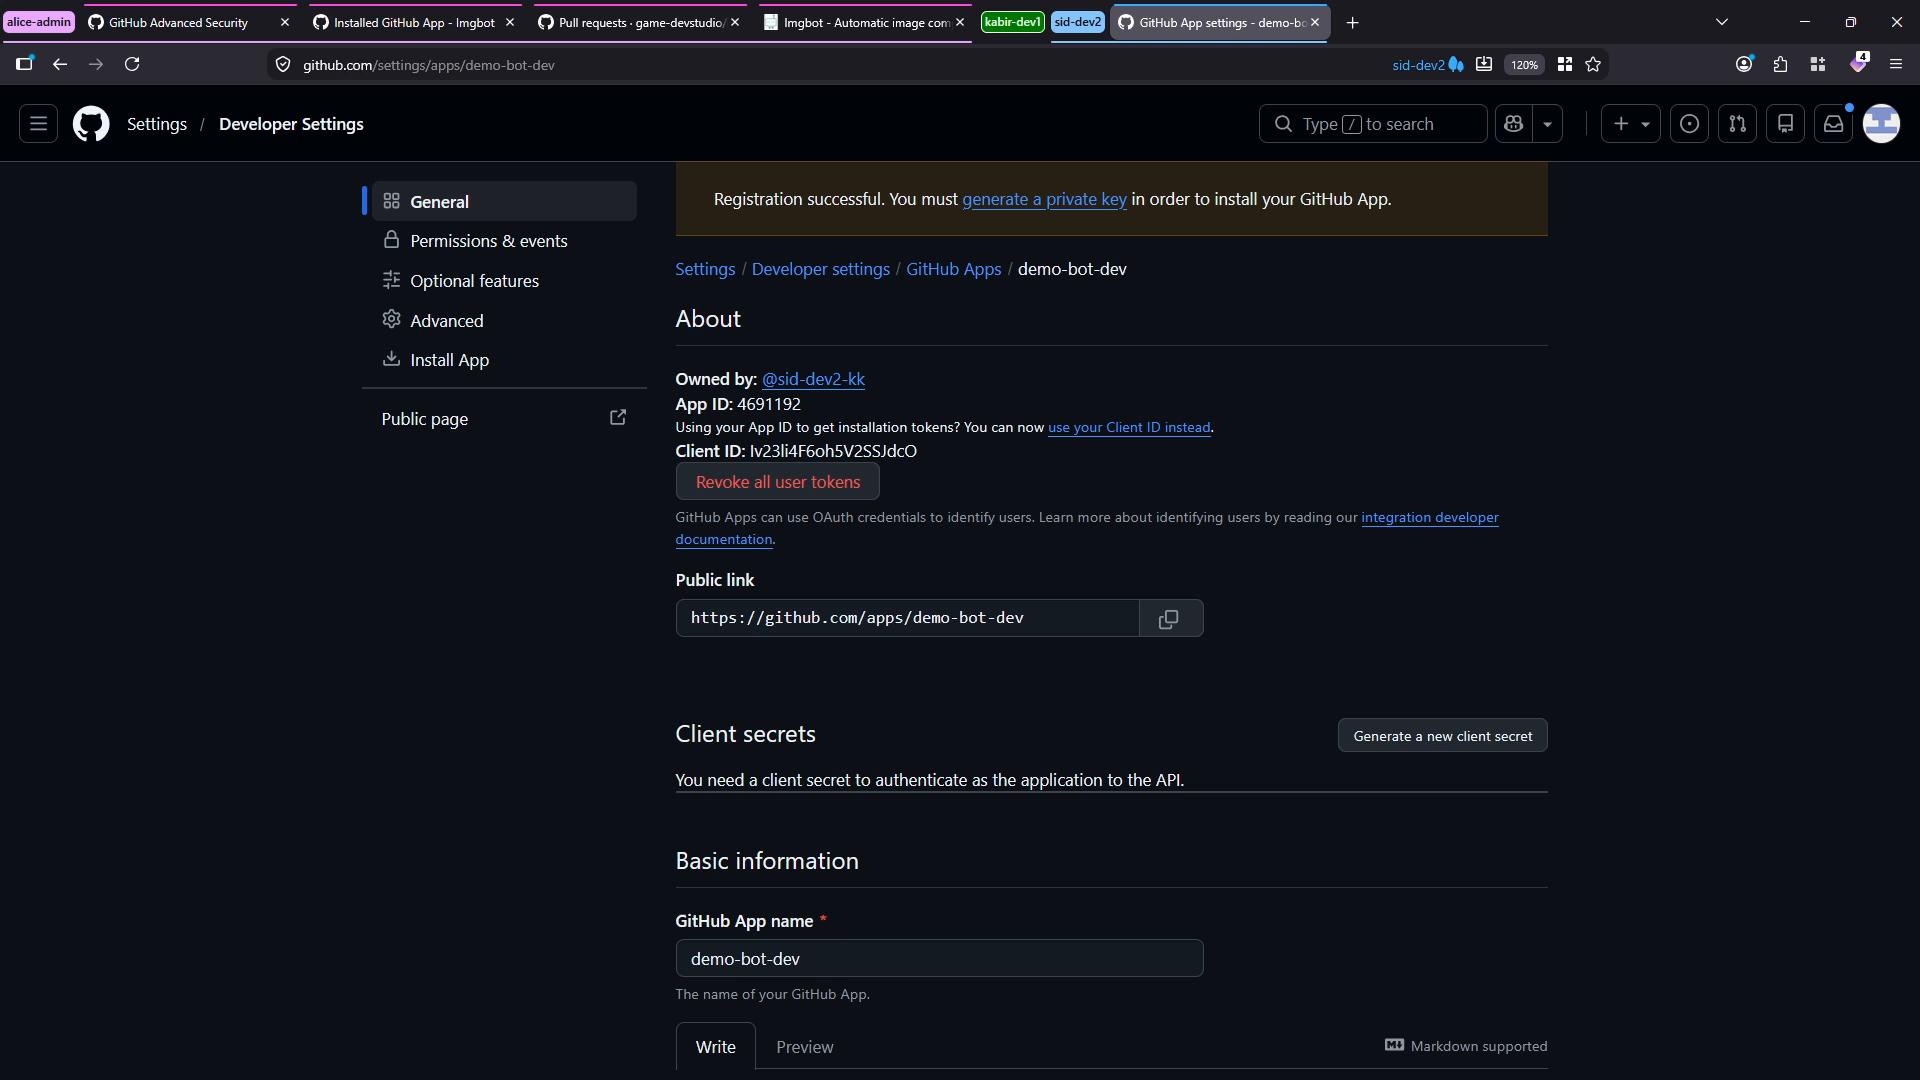The image size is (1920, 1080).
Task: Click generate a private key link
Action: 1044,199
